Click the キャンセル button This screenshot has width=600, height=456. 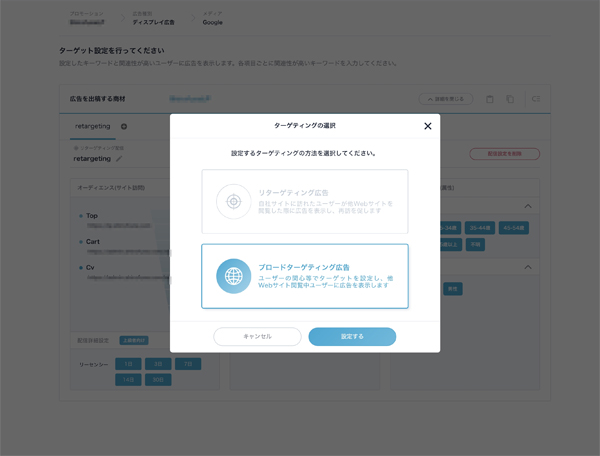coord(257,336)
